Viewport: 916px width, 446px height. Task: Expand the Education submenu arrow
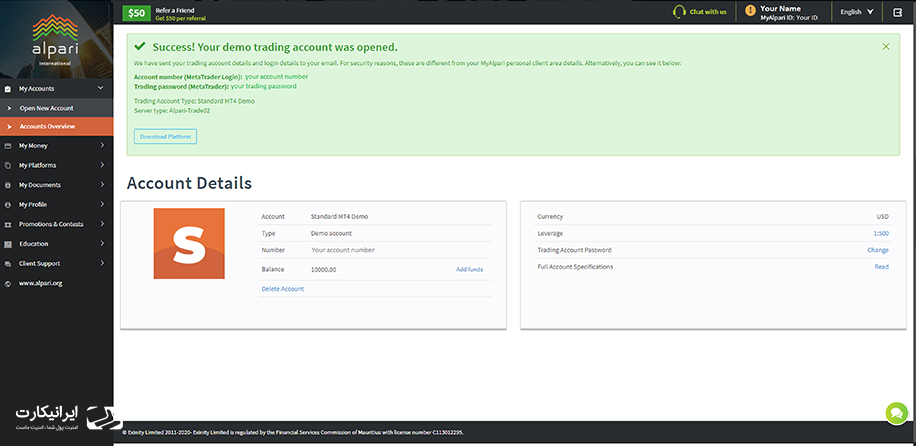coord(102,244)
